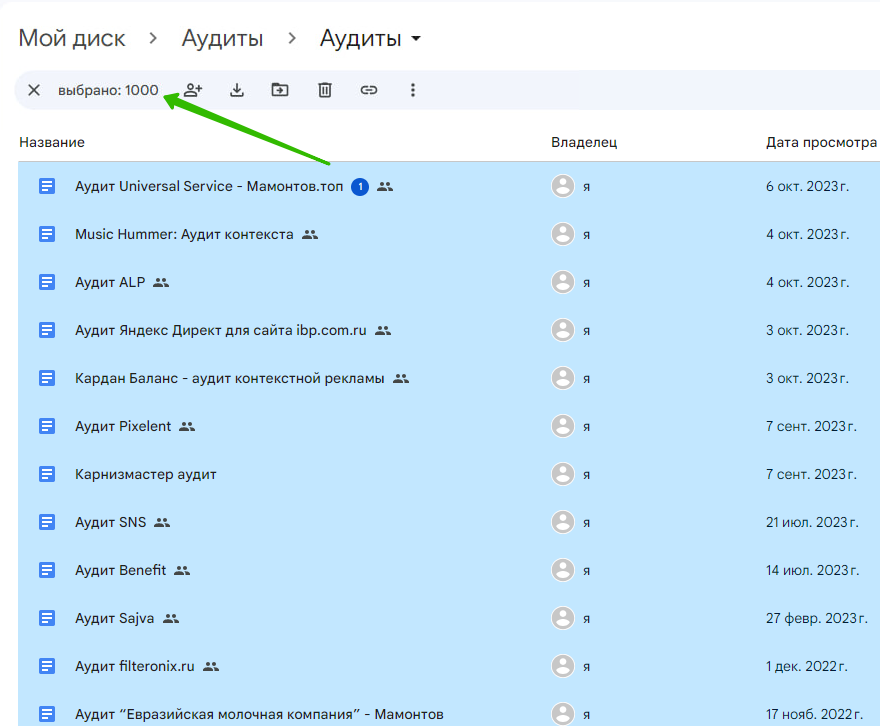Click the share (add person) icon
Viewport: 880px width, 726px height.
point(193,90)
